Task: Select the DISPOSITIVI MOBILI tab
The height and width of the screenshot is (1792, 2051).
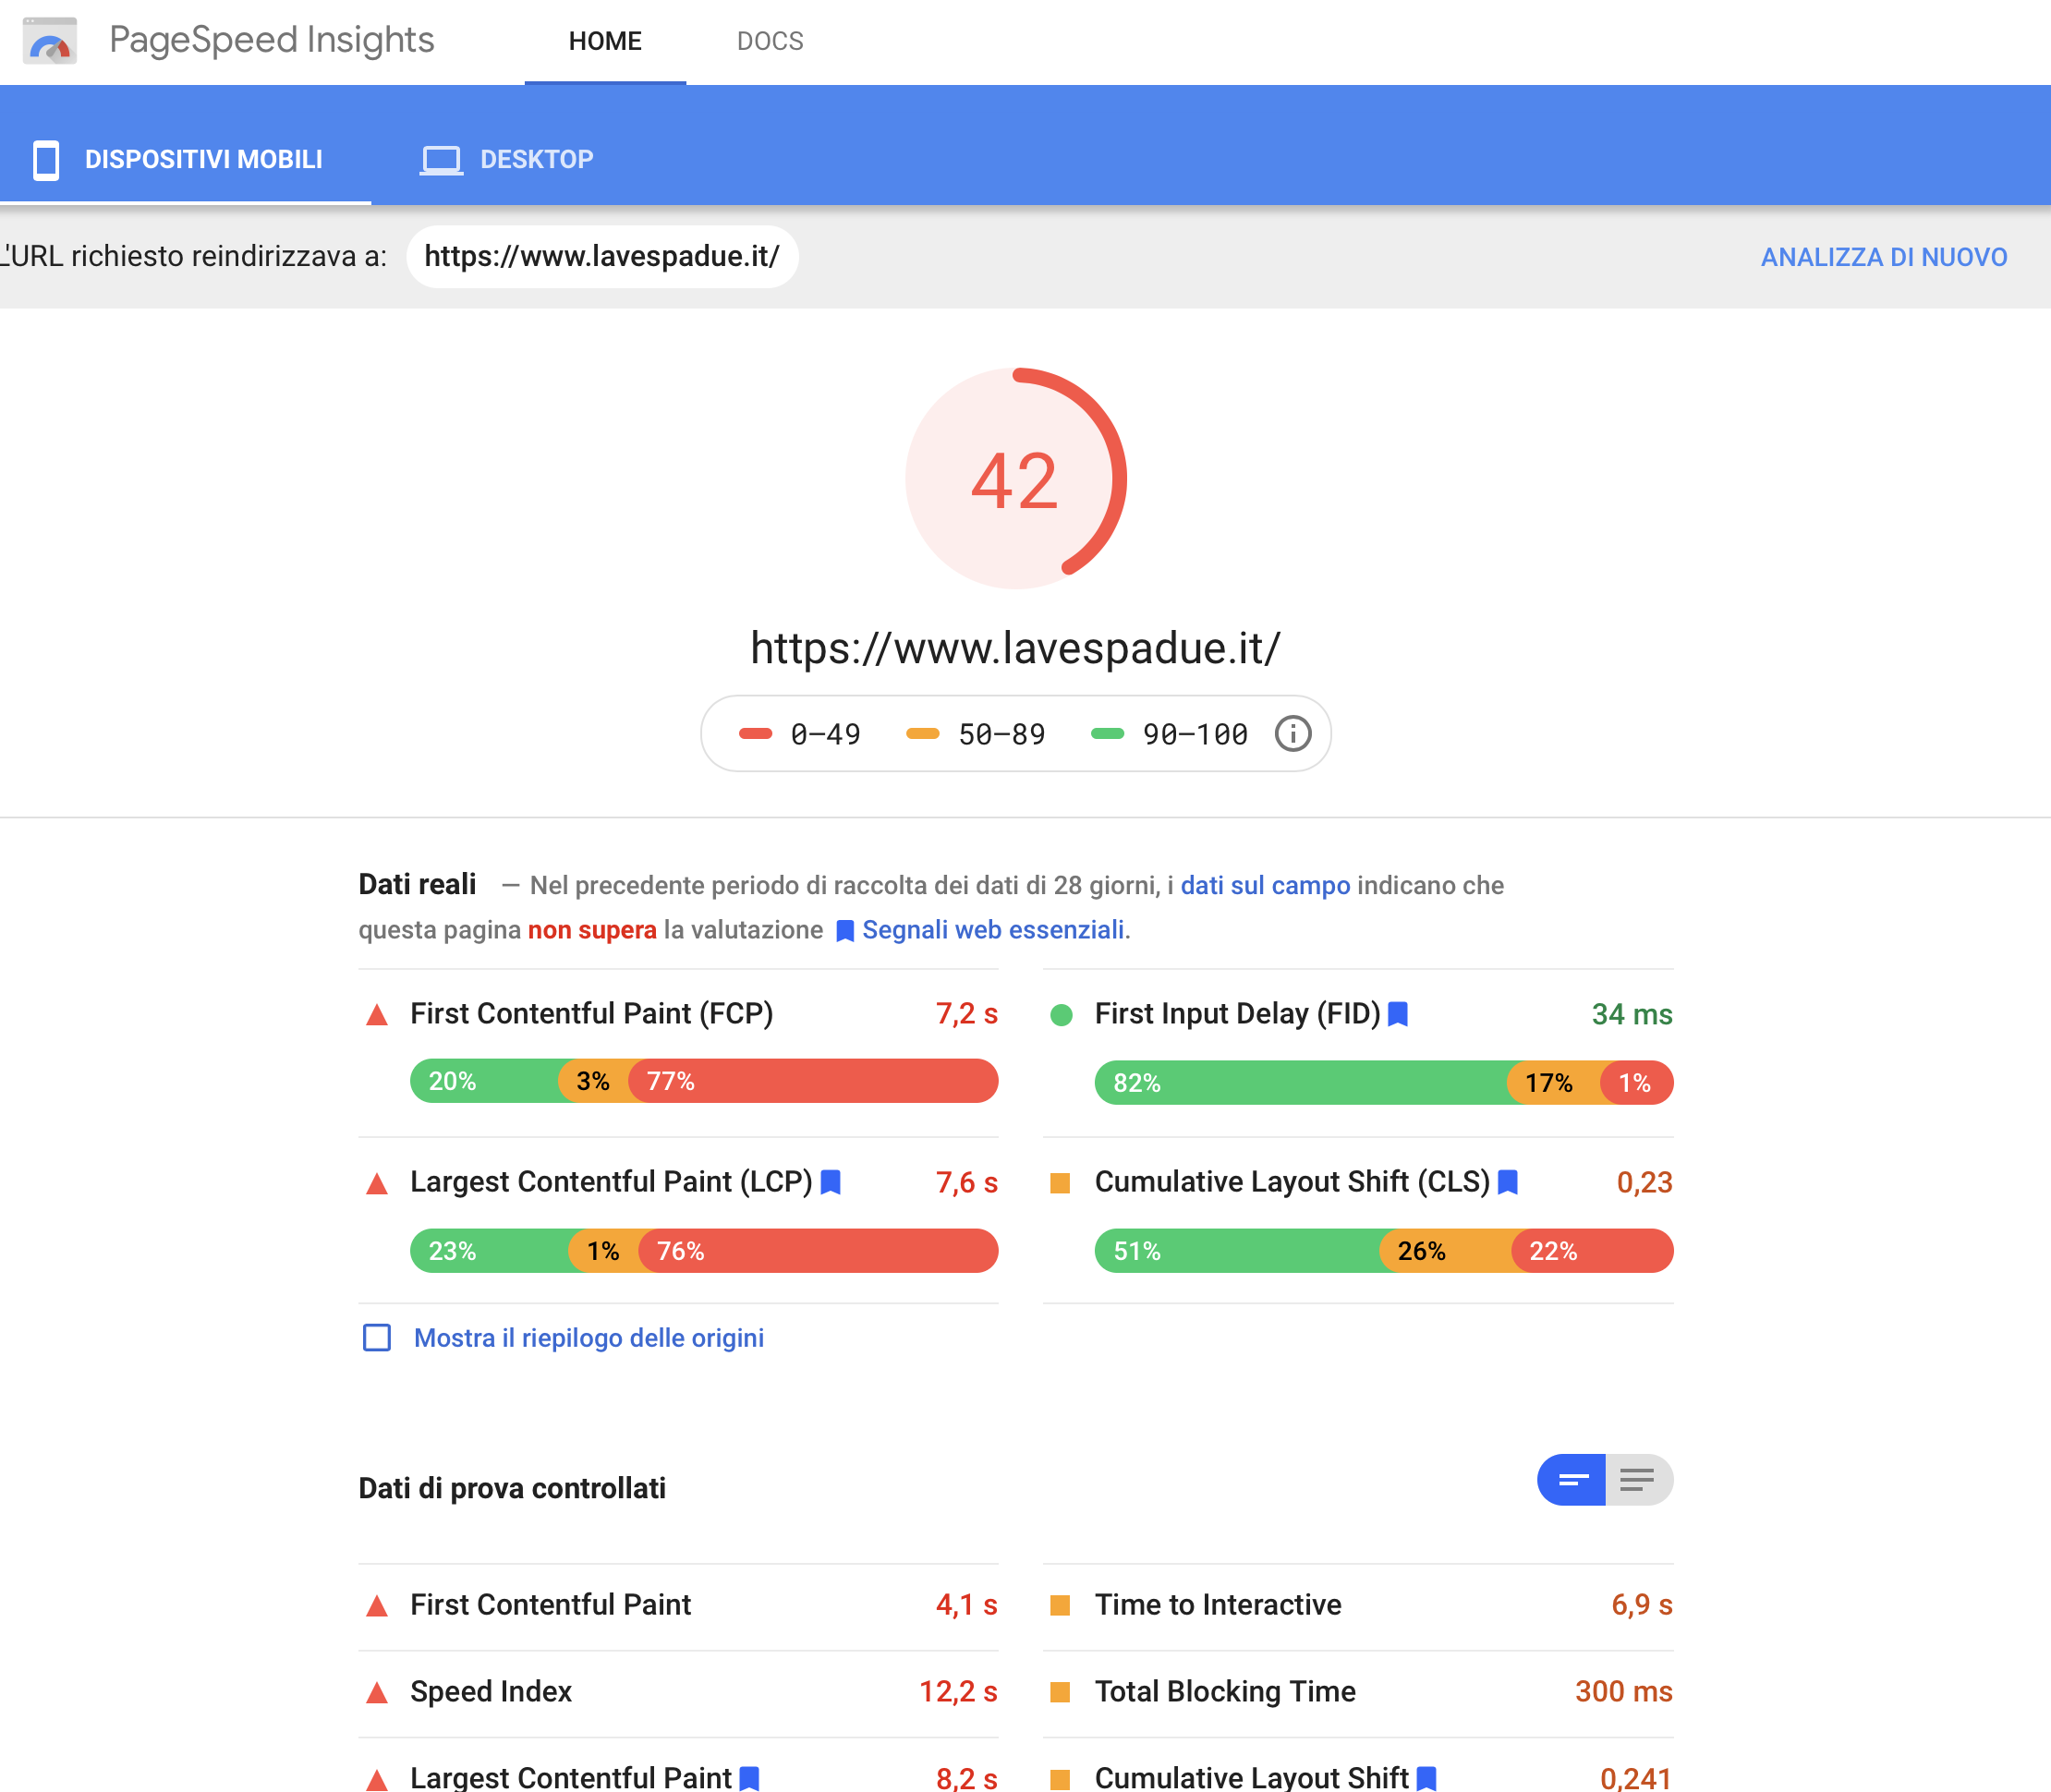Action: point(185,160)
